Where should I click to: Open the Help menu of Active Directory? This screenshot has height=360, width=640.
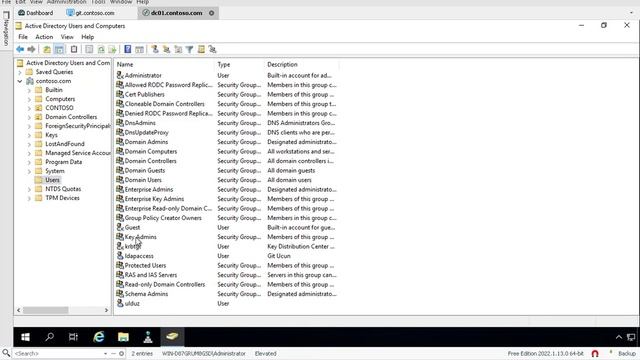pyautogui.click(x=87, y=37)
